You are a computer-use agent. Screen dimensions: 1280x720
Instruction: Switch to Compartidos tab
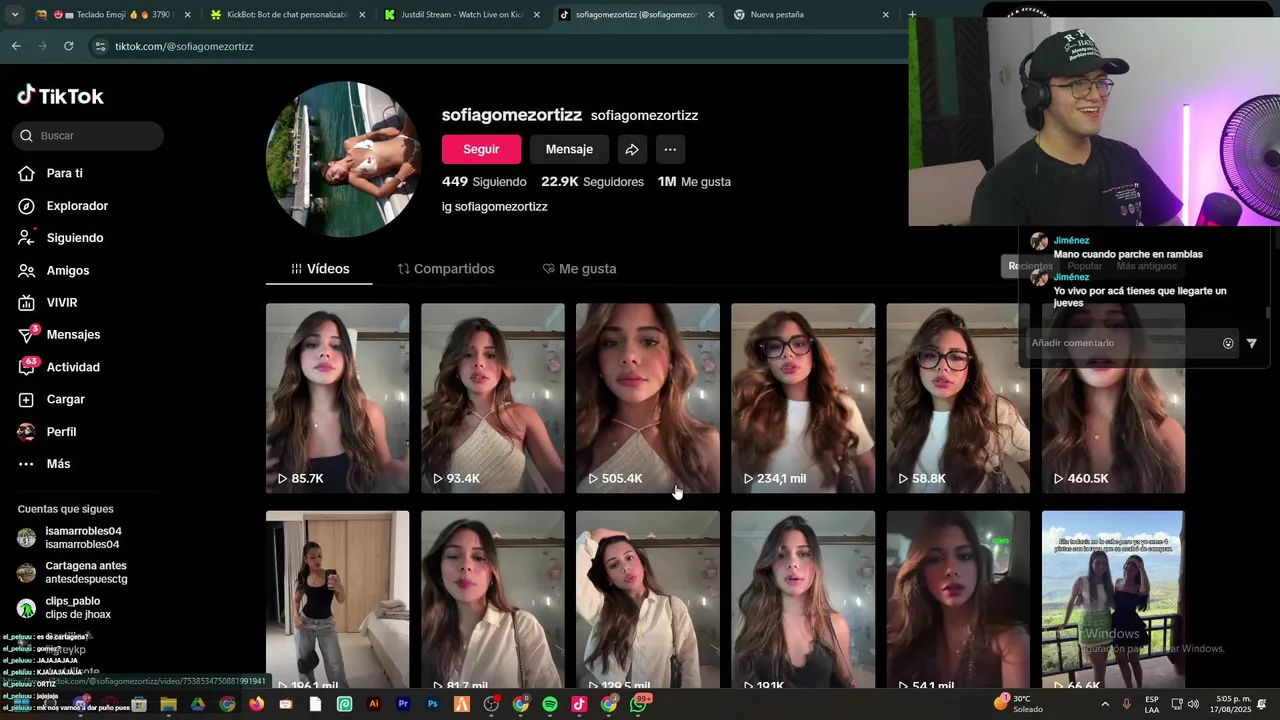point(446,269)
